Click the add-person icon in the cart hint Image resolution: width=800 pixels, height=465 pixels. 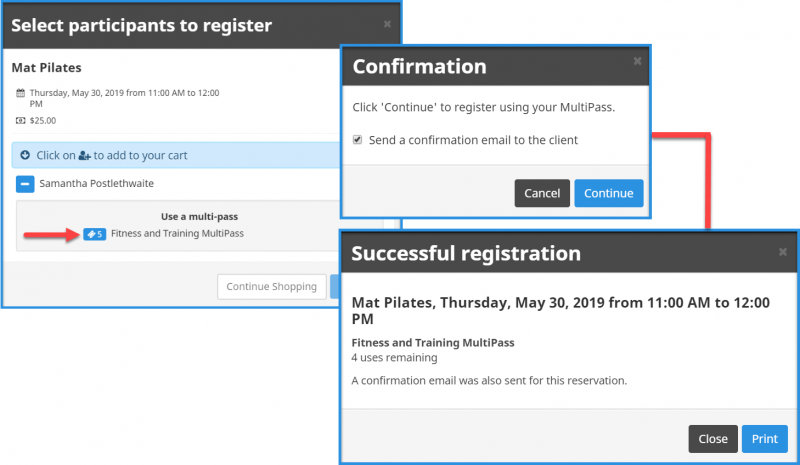85,156
